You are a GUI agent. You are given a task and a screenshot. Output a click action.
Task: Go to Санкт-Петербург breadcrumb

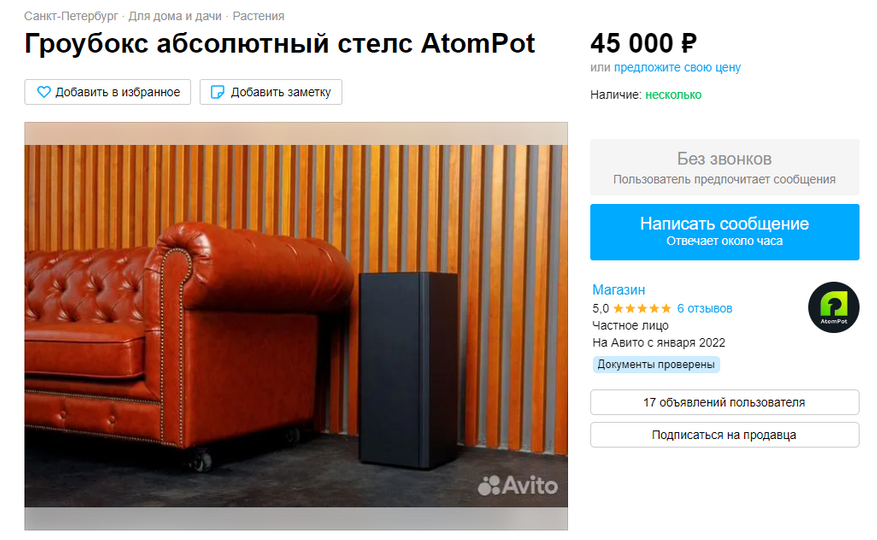(71, 16)
